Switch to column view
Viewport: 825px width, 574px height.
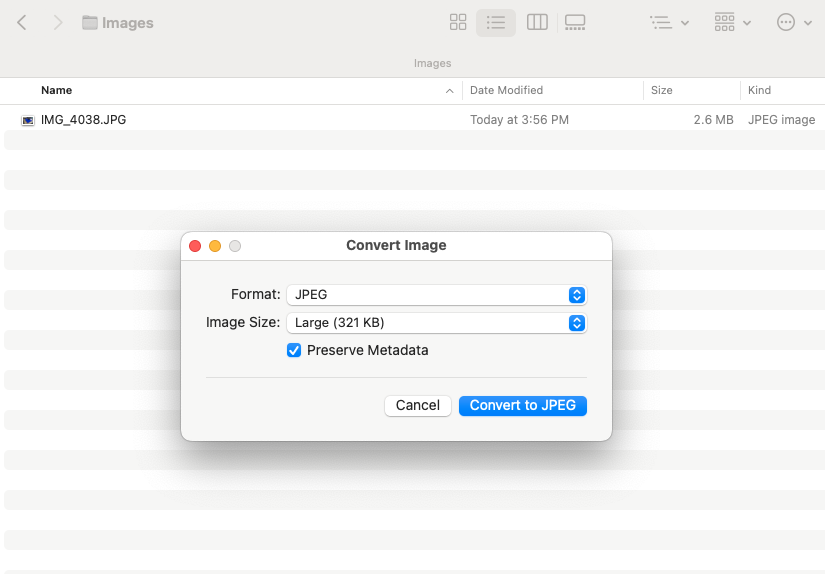pyautogui.click(x=537, y=23)
